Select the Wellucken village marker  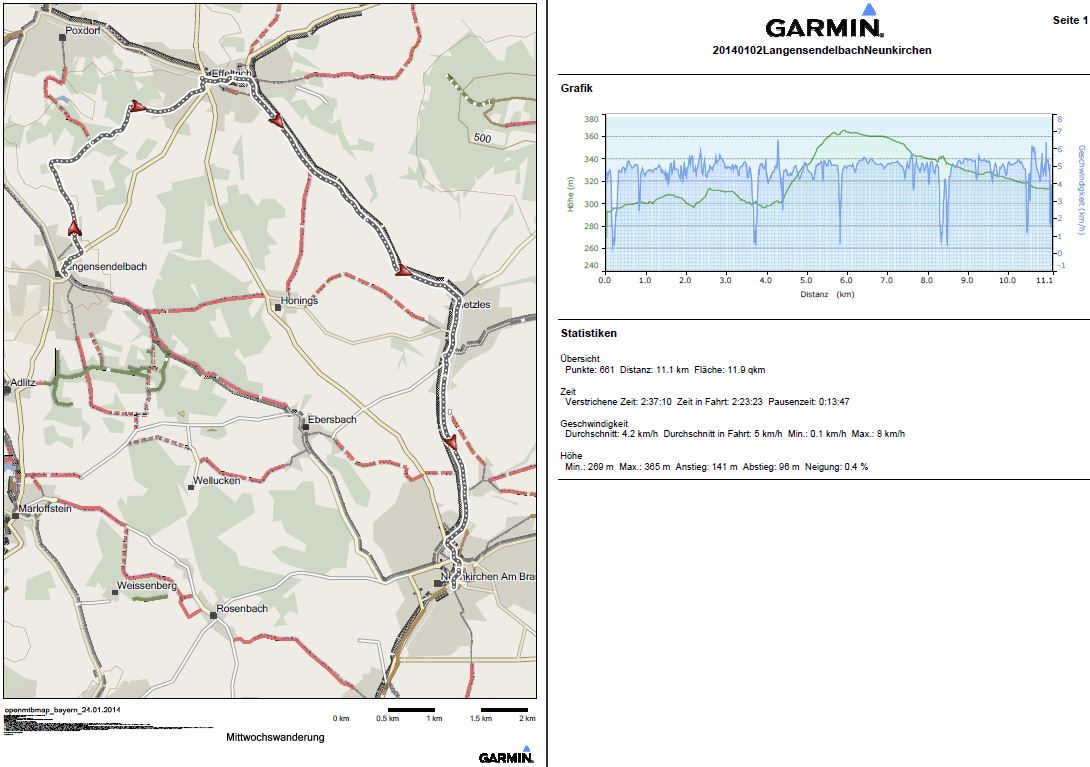[192, 487]
